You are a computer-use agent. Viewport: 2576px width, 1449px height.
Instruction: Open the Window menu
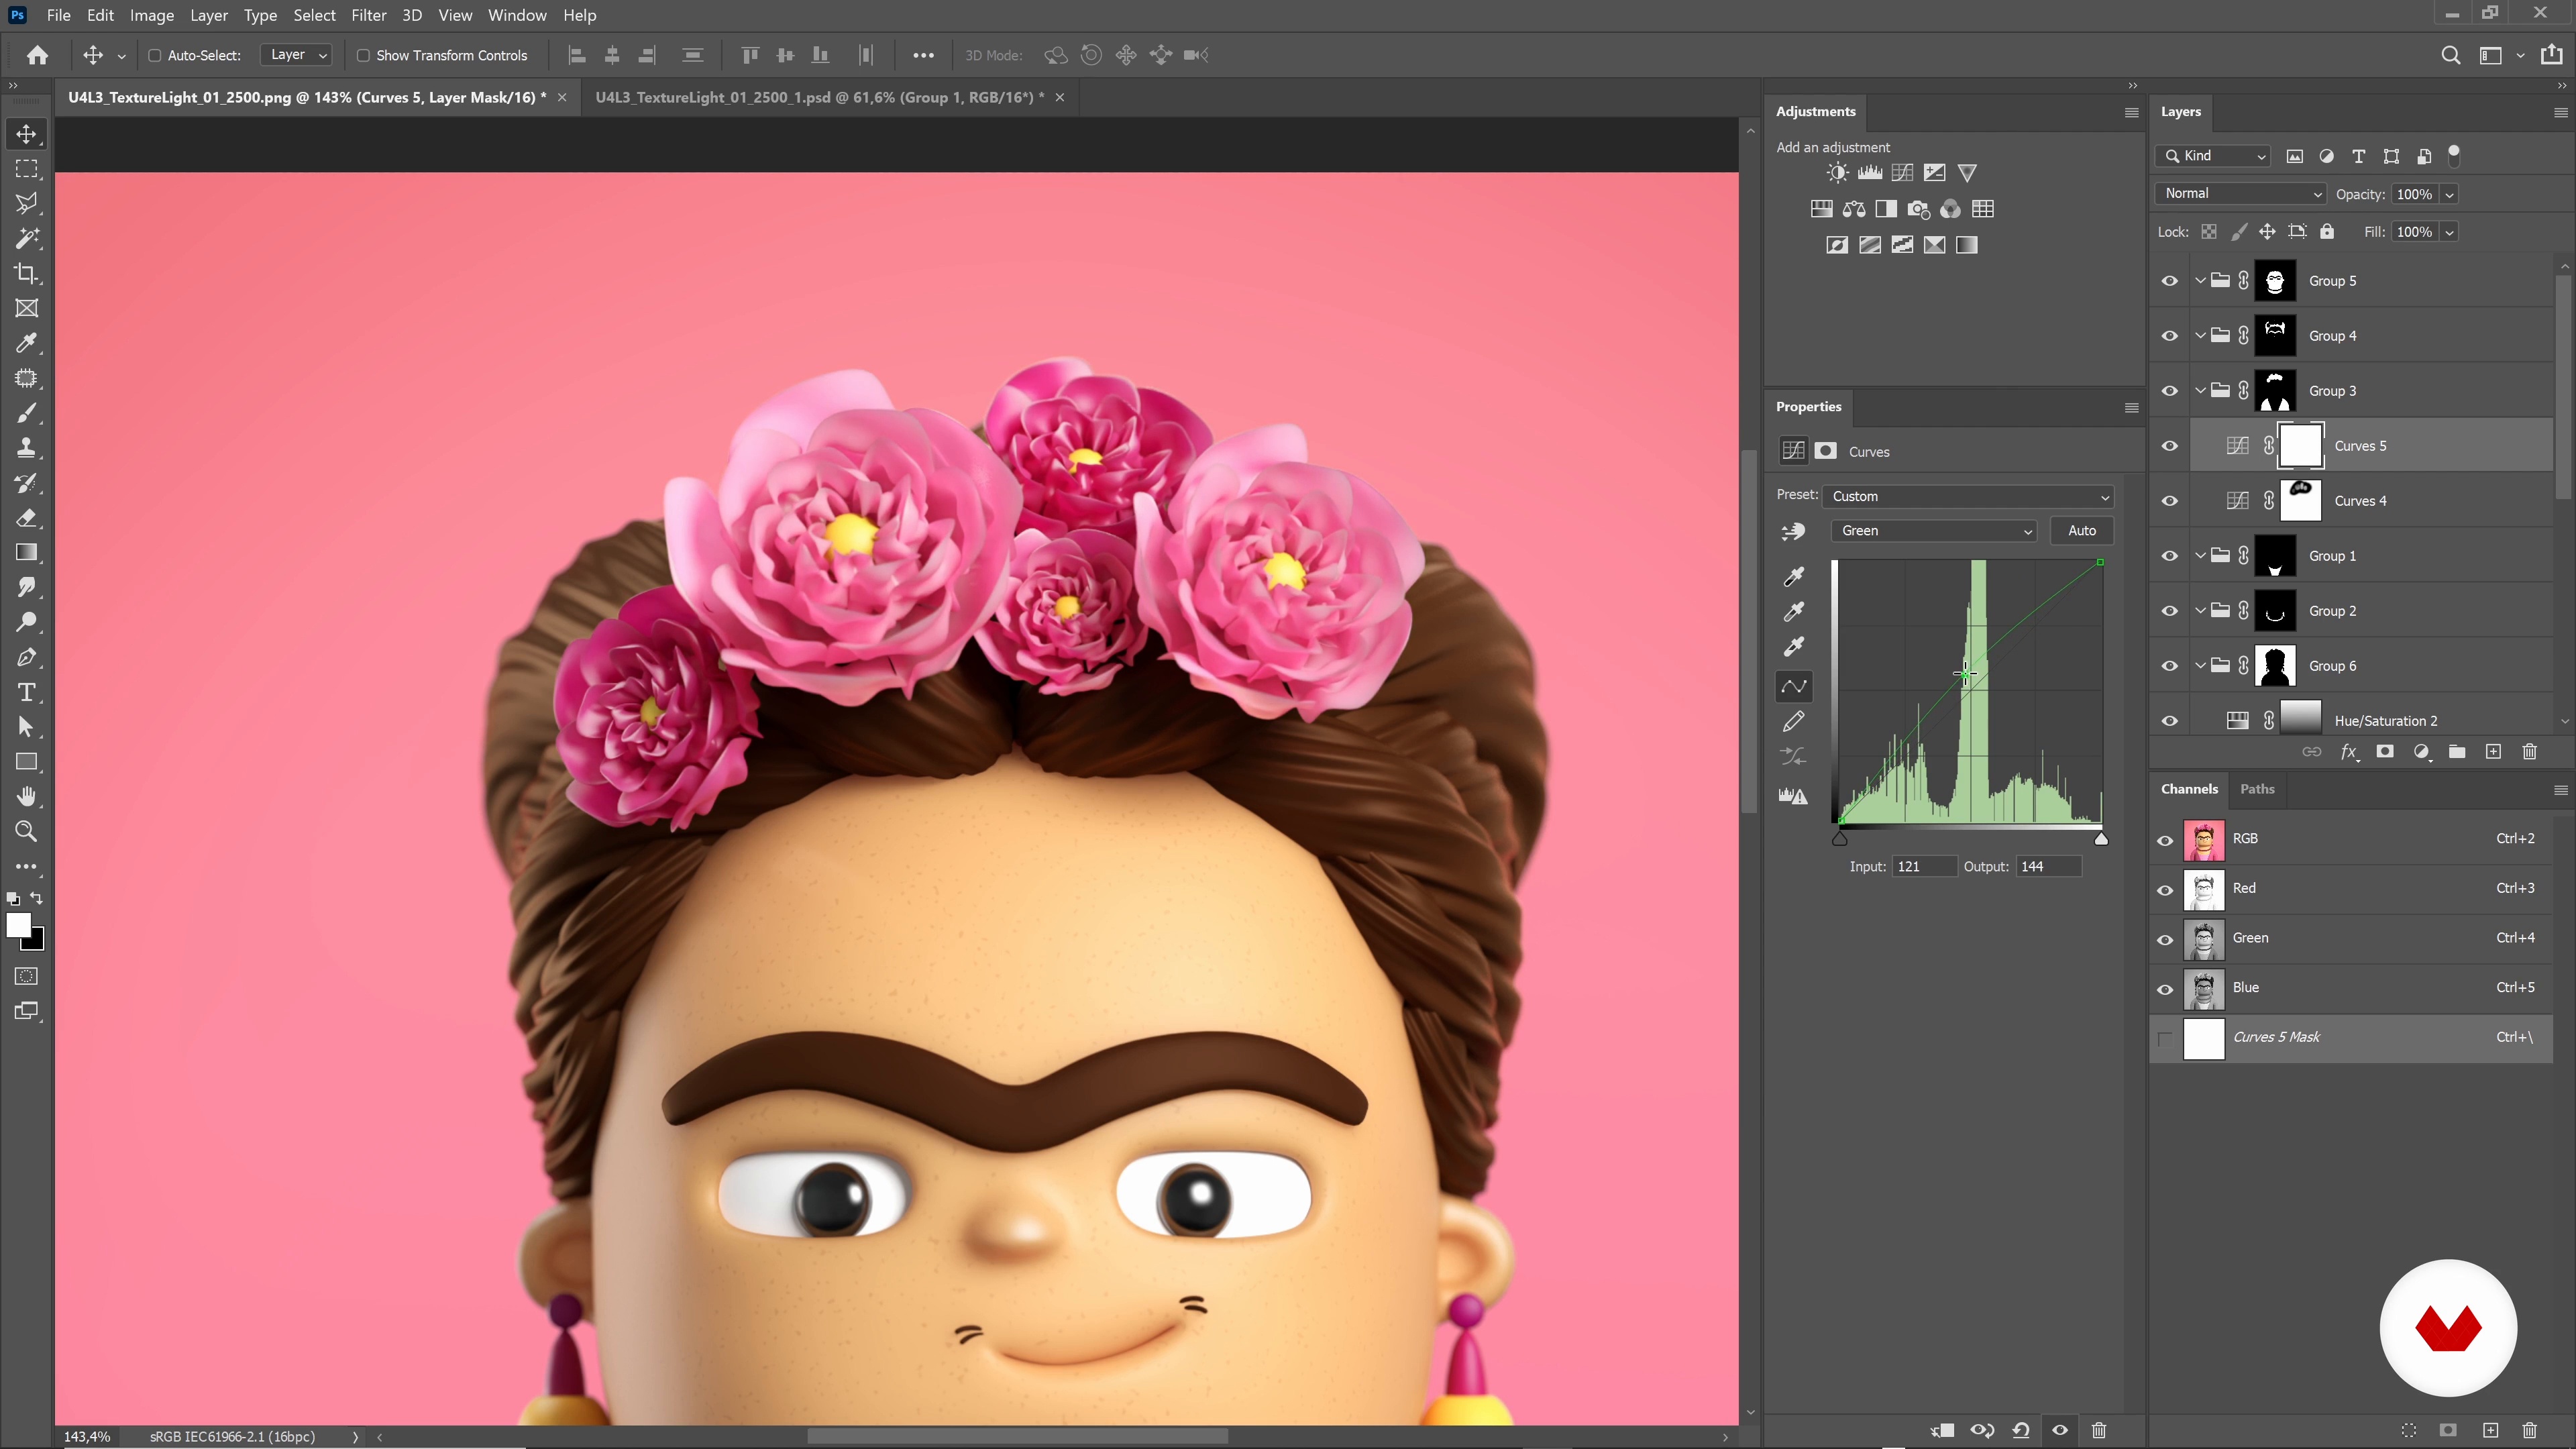tap(517, 15)
